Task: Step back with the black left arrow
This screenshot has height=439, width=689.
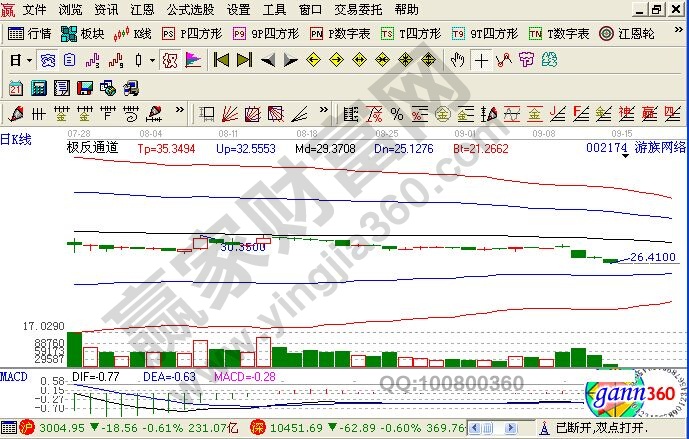Action: point(268,60)
